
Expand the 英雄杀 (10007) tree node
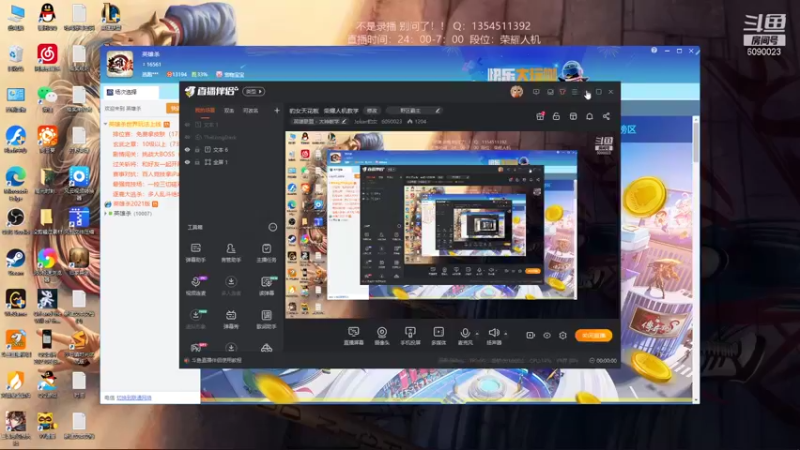tap(106, 213)
